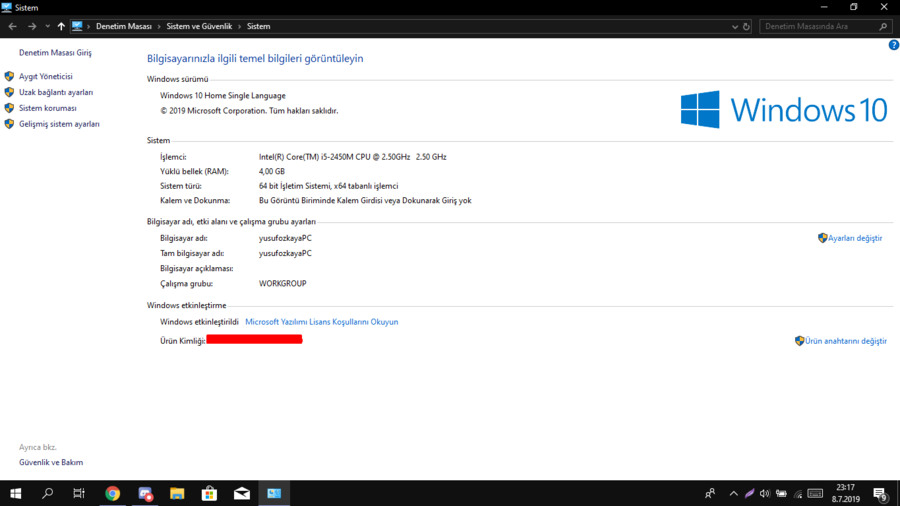This screenshot has height=506, width=900.
Task: Open the notification center
Action: [880, 493]
